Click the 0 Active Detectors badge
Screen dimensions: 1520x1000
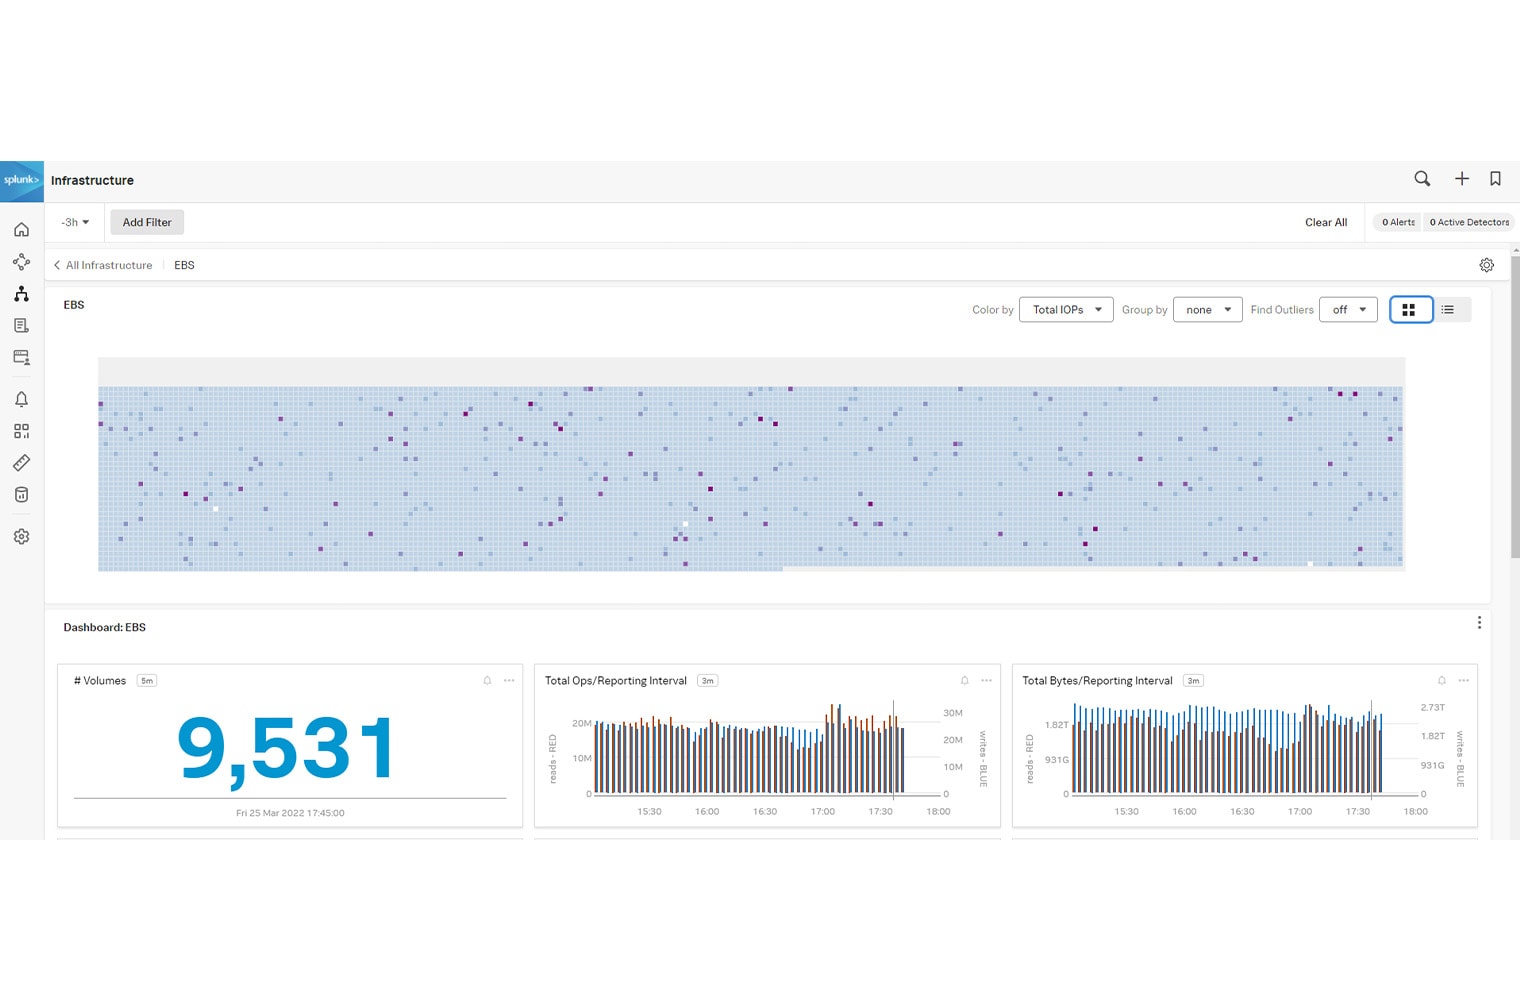[1468, 222]
